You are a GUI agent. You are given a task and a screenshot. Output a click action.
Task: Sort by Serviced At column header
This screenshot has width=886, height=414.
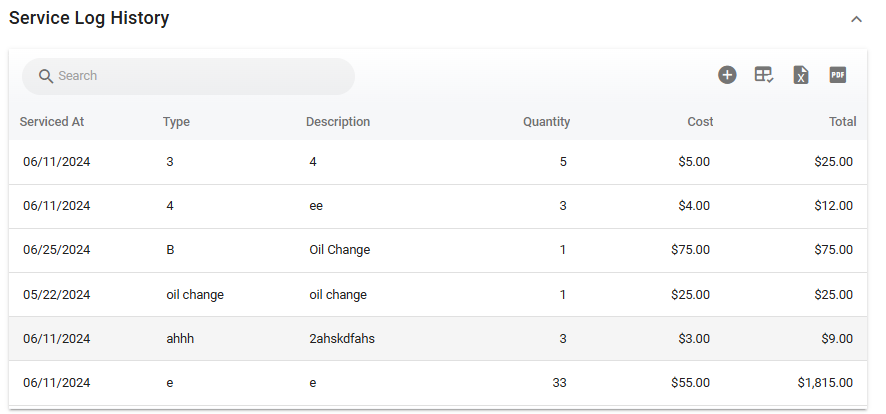click(52, 122)
